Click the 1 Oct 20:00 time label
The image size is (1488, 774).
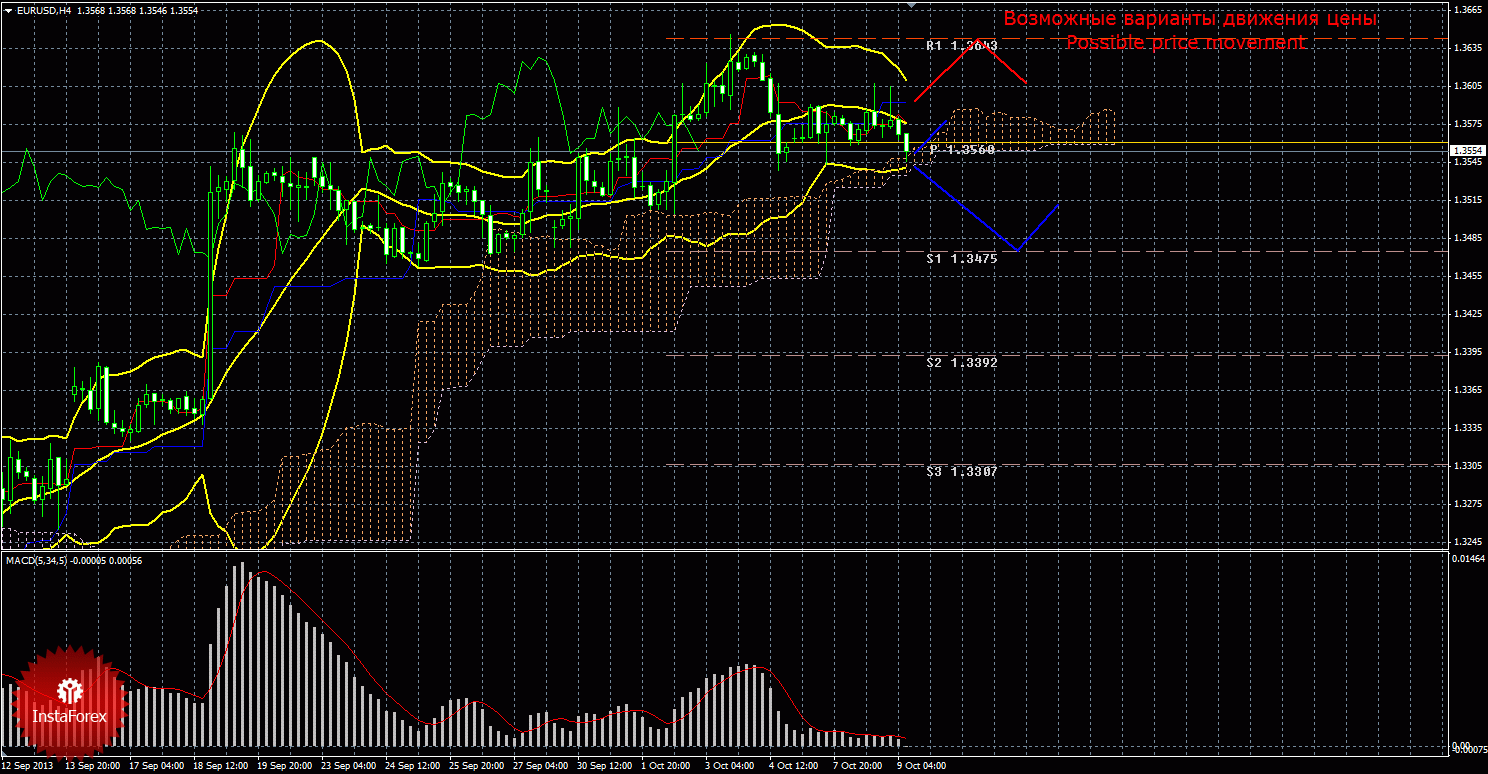point(665,766)
